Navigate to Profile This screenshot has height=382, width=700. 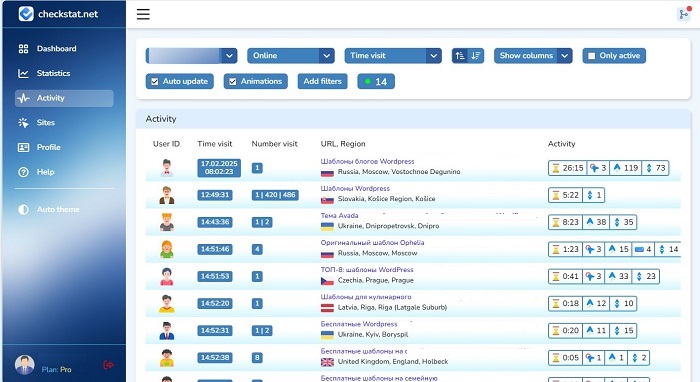coord(64,147)
